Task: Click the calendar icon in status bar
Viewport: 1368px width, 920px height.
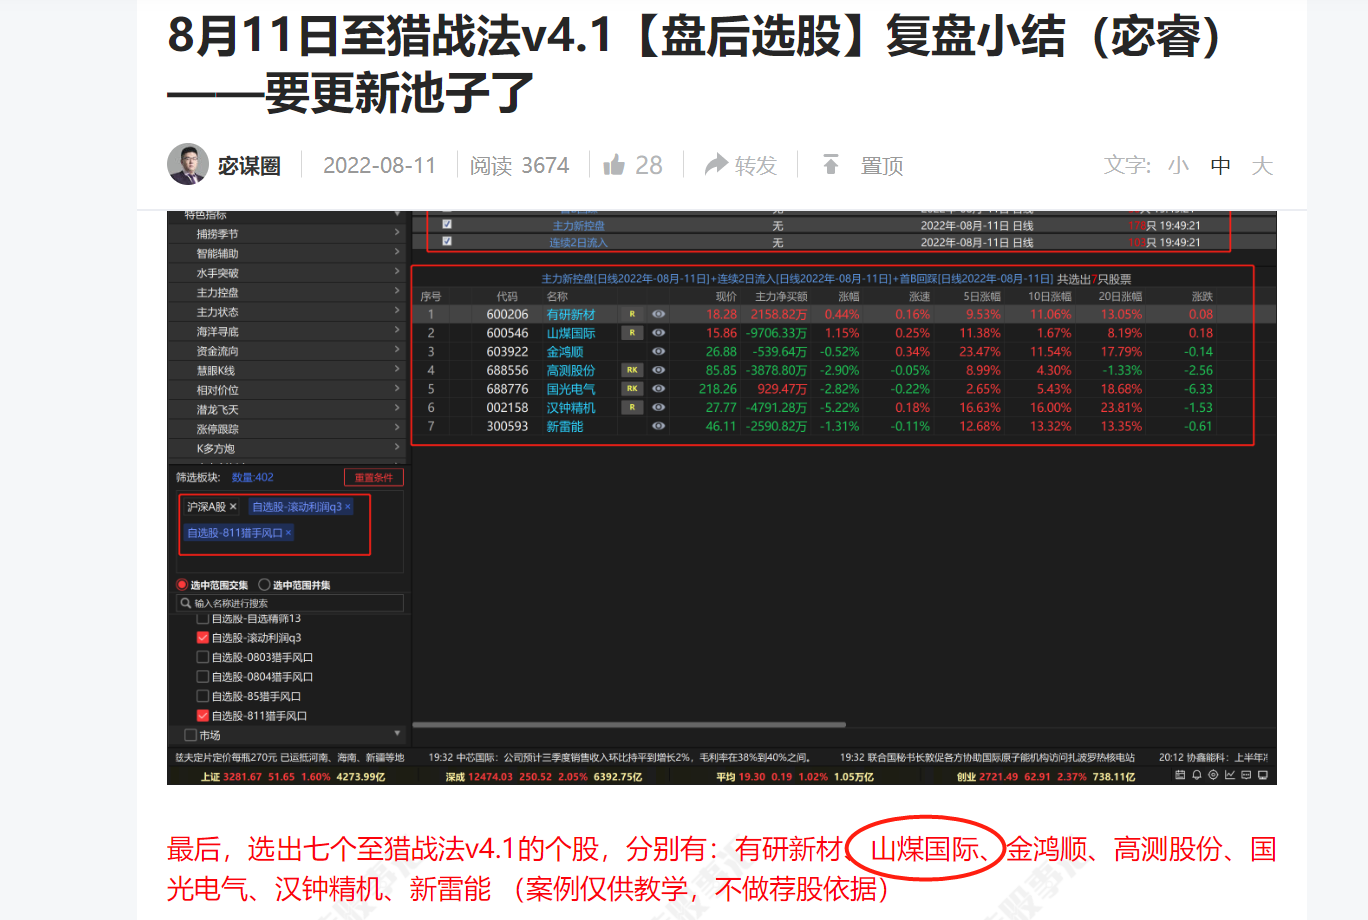Action: click(1180, 776)
